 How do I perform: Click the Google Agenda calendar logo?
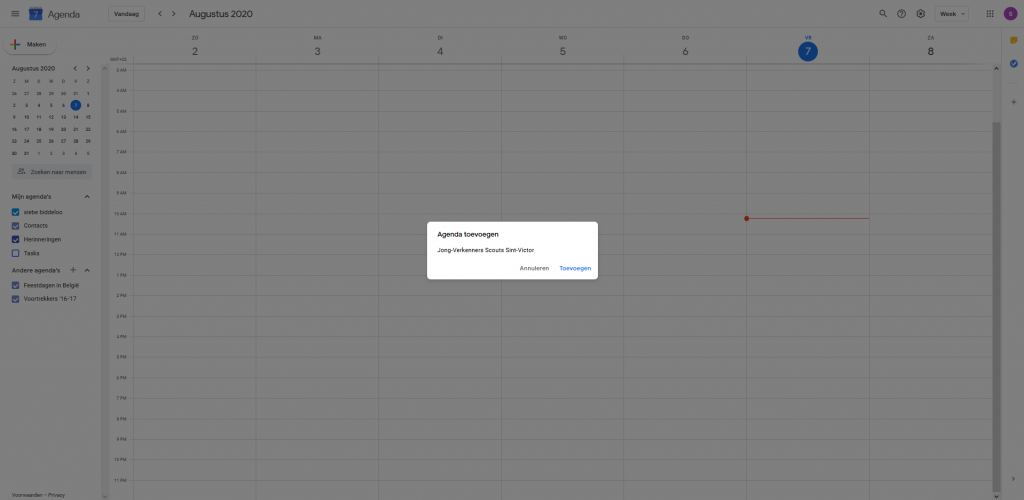36,14
